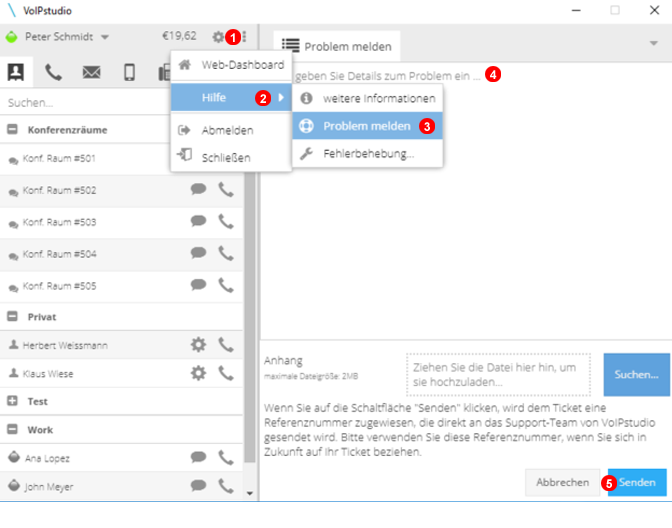Image resolution: width=672 pixels, height=528 pixels.
Task: Call Klaus Wiese using phone icon
Action: (x=227, y=373)
